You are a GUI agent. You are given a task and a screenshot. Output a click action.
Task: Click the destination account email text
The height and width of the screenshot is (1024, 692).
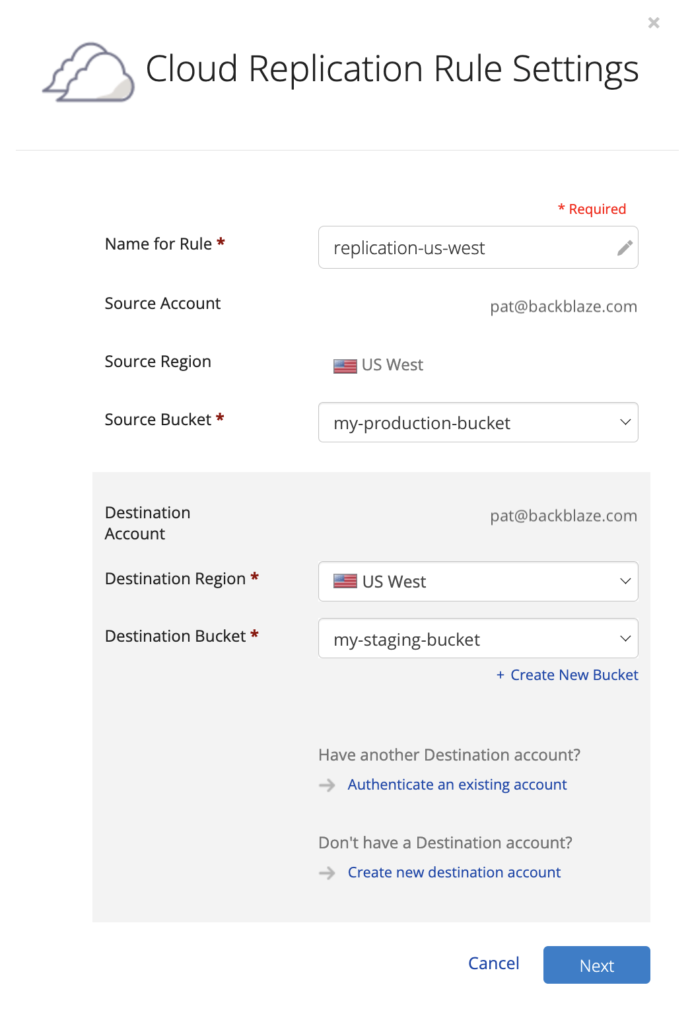[563, 515]
